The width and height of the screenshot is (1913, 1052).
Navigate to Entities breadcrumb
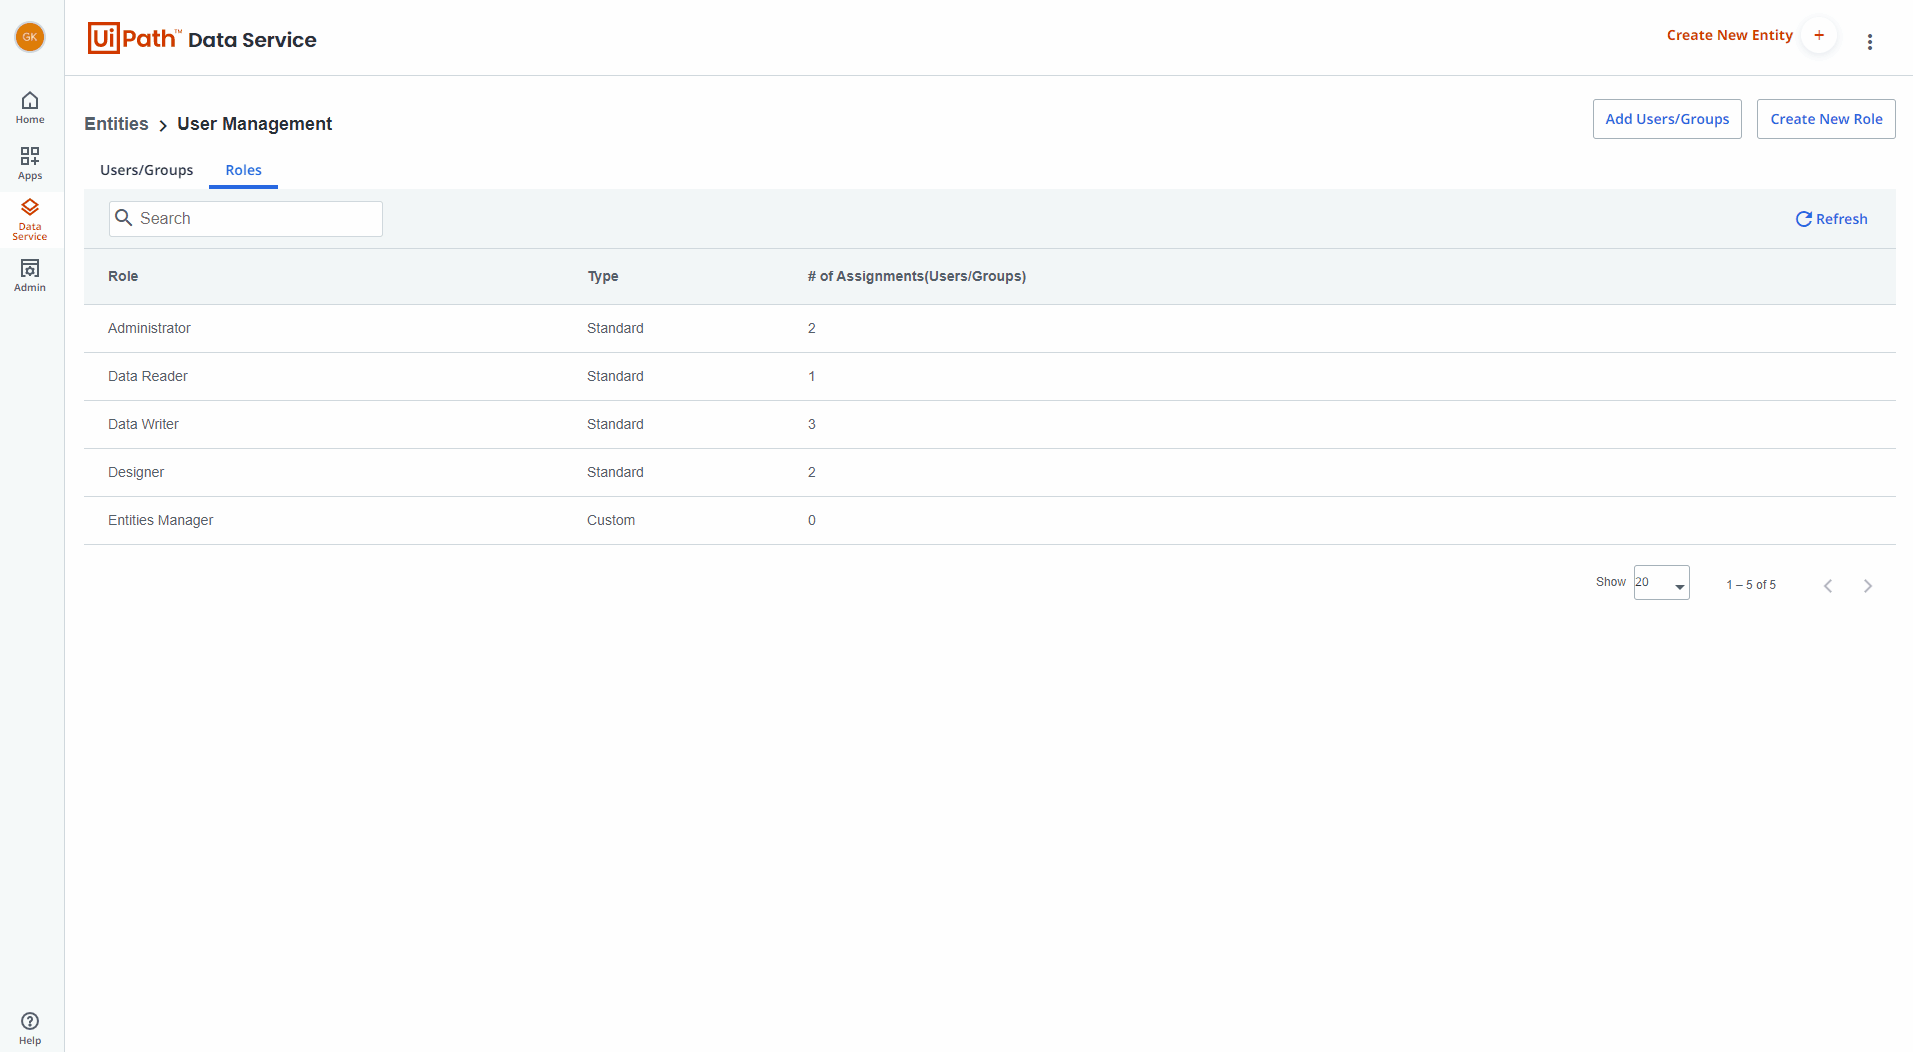pos(116,124)
